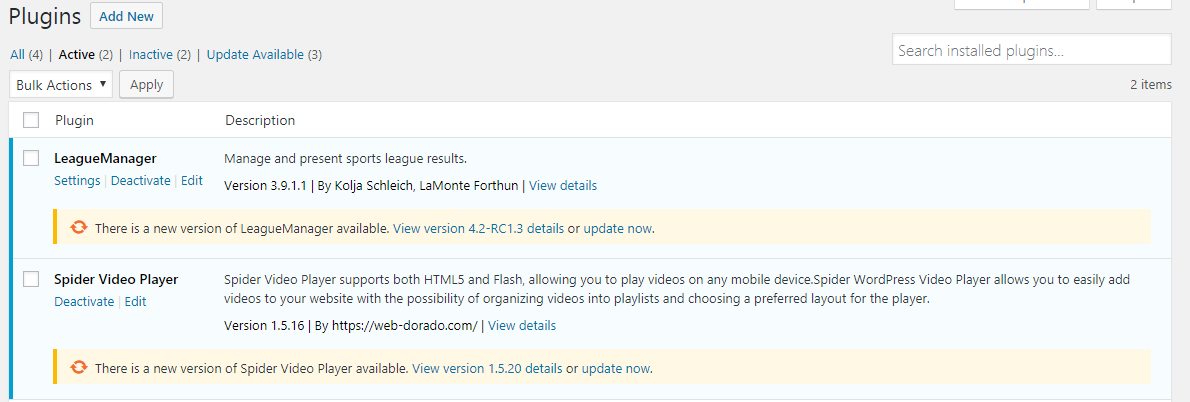Open the Update Available filter

pos(255,55)
